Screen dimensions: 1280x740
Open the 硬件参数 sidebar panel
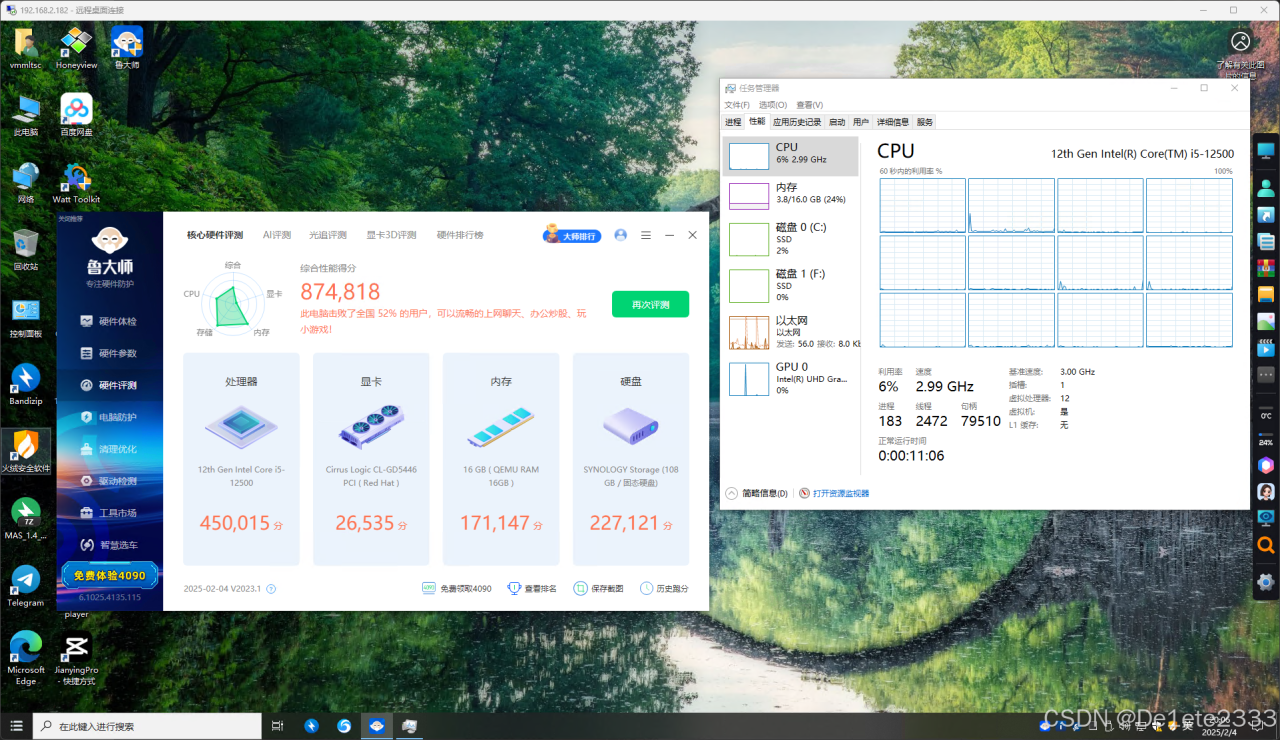(108, 353)
